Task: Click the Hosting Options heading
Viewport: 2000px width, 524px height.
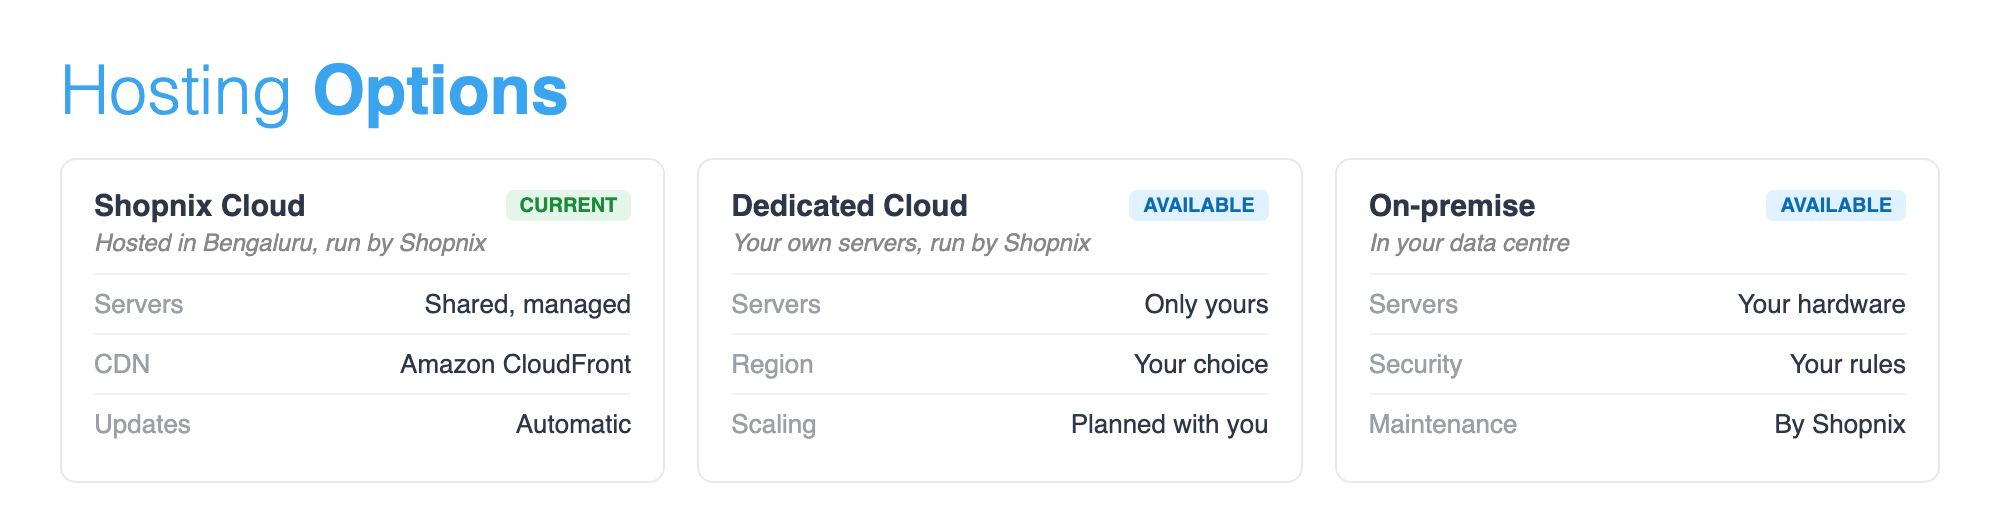Action: tap(314, 92)
